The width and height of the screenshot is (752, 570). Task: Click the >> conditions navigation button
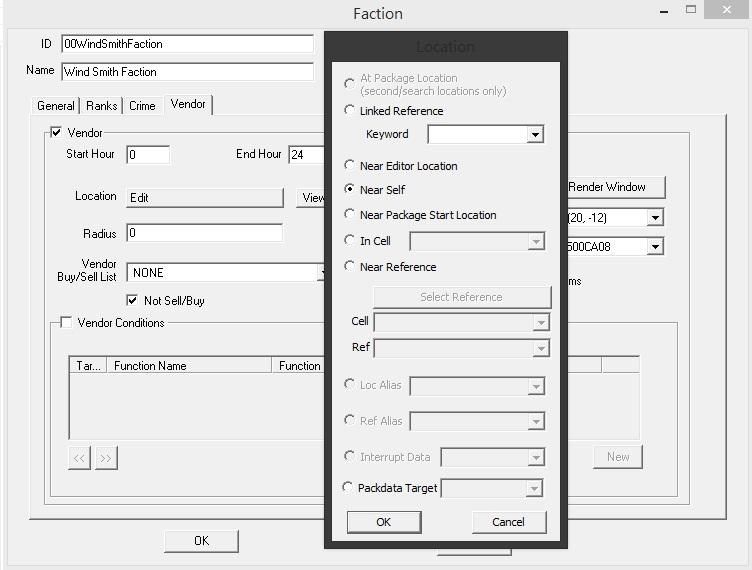[x=106, y=458]
